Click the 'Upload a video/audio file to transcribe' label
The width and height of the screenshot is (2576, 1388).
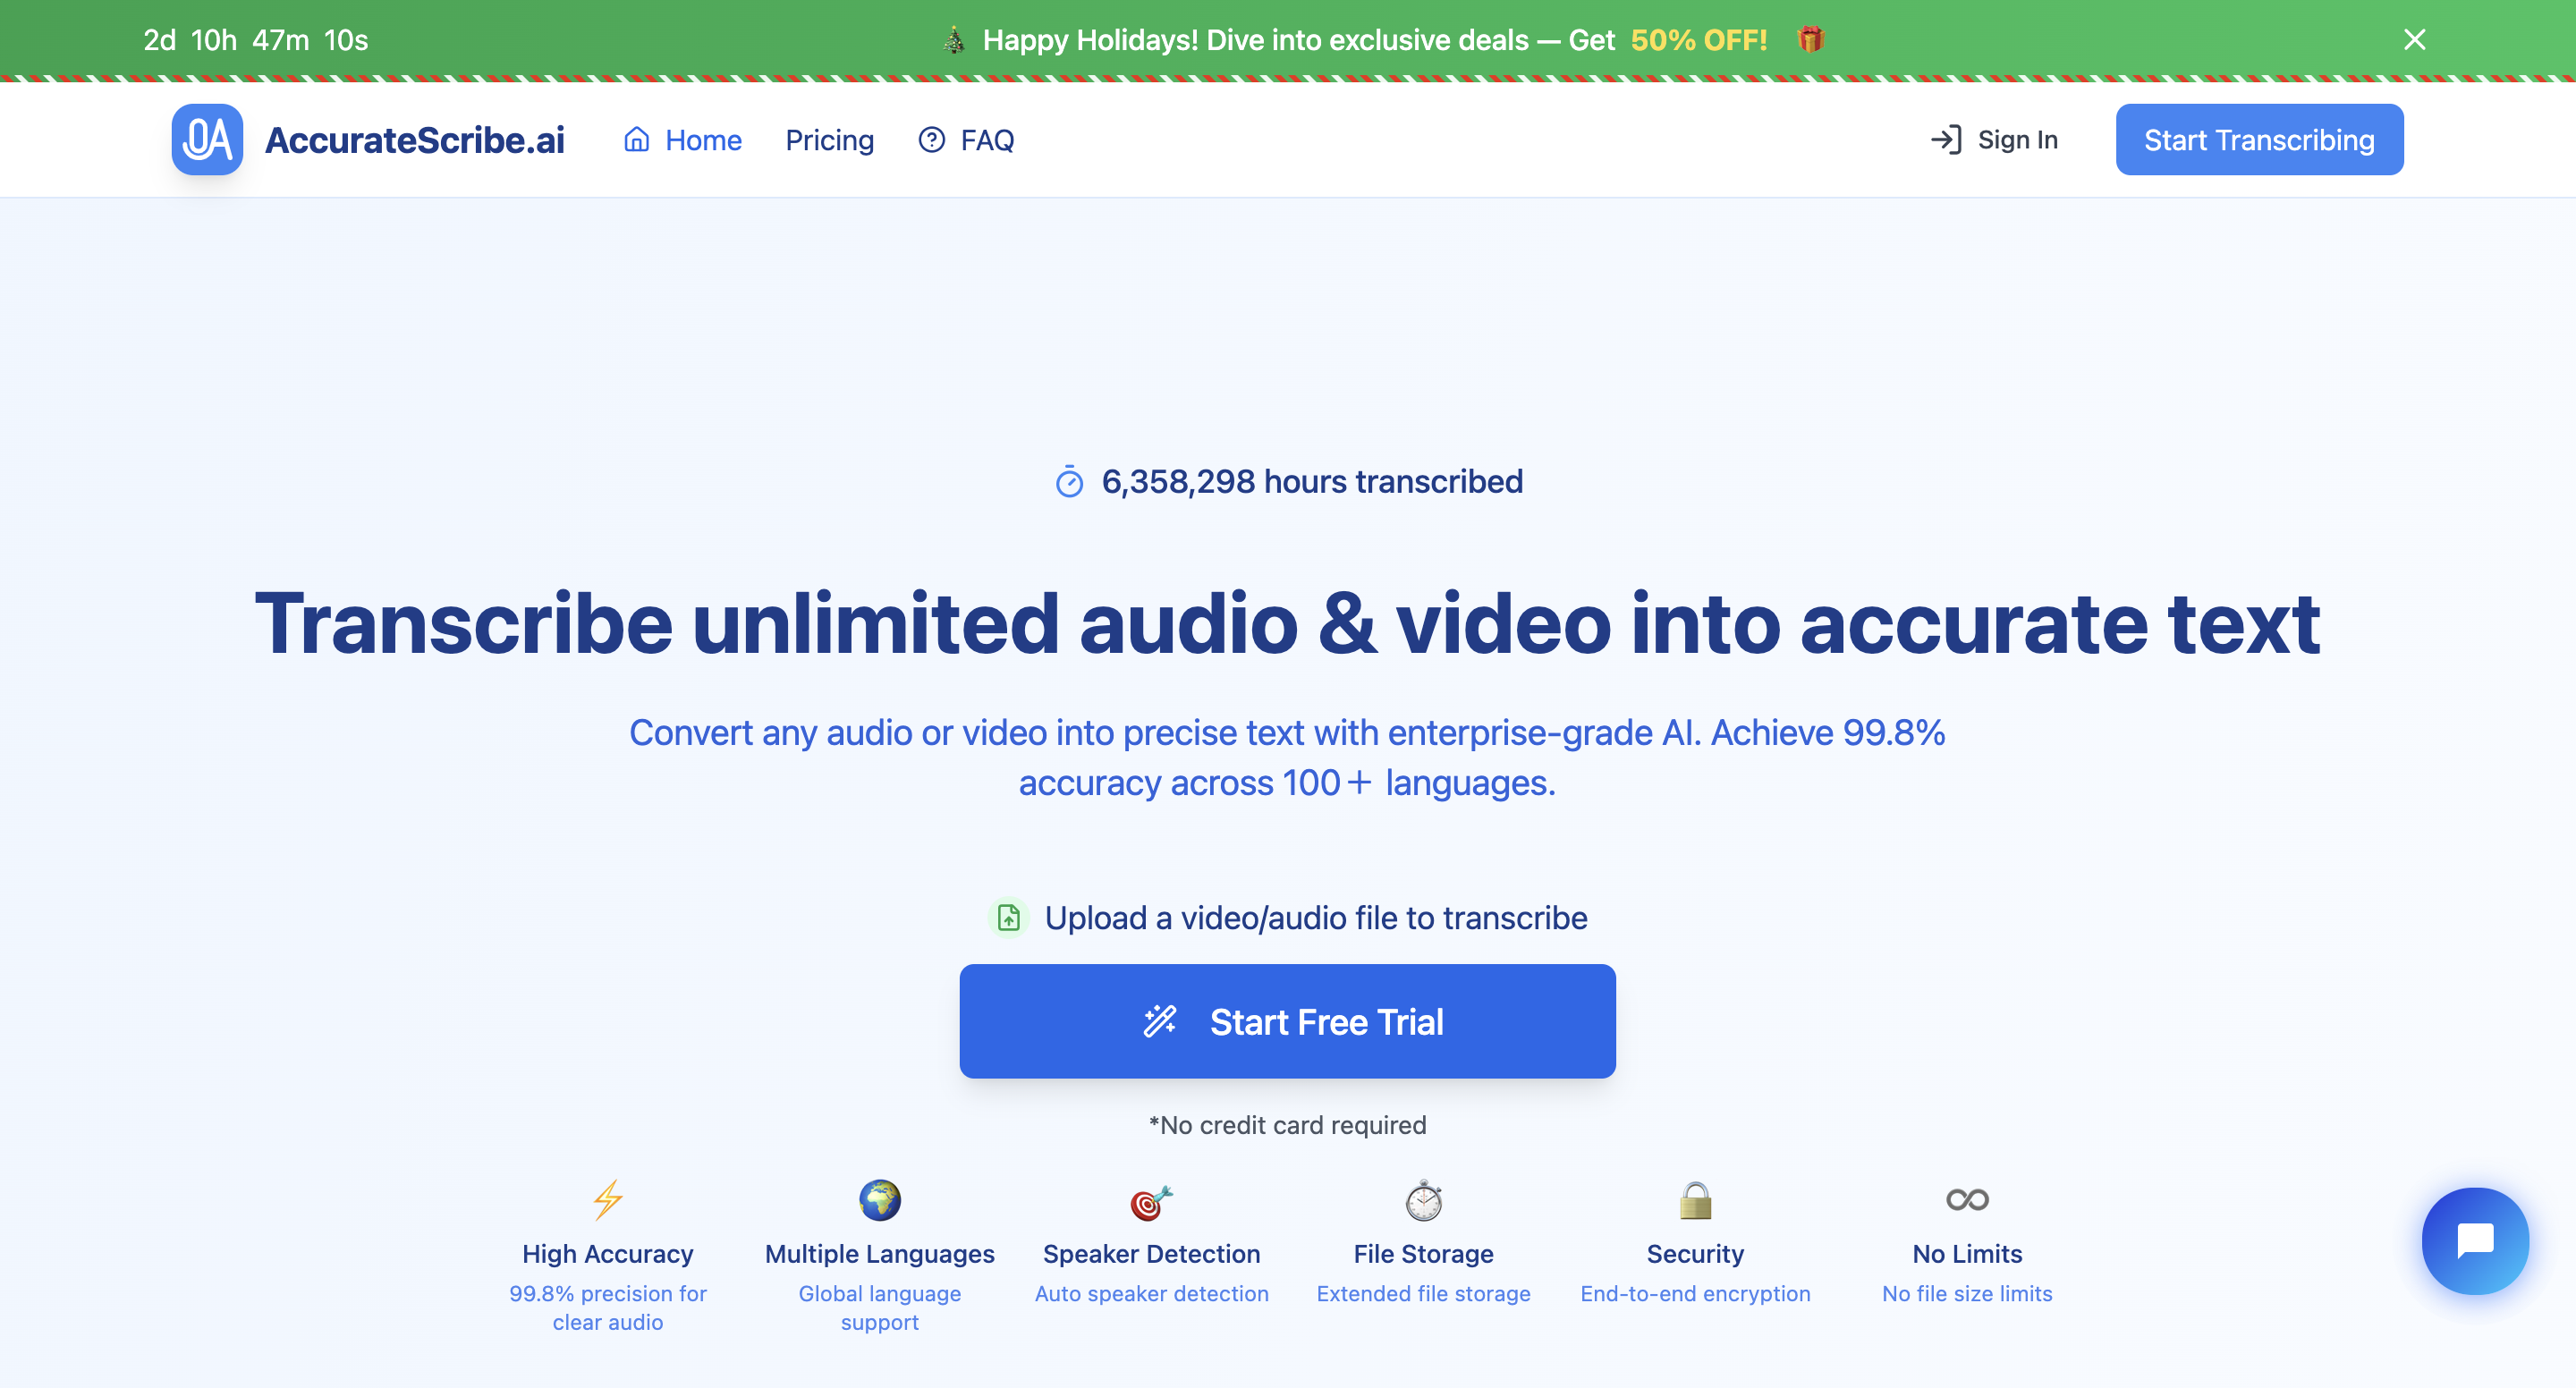(x=1316, y=918)
